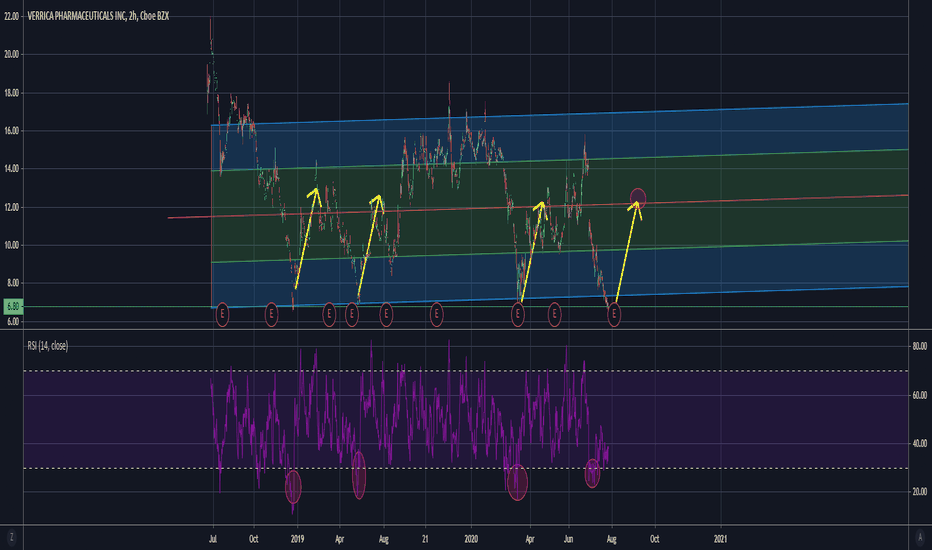Click the green 6.80 current price label
The image size is (932, 550).
coord(12,307)
